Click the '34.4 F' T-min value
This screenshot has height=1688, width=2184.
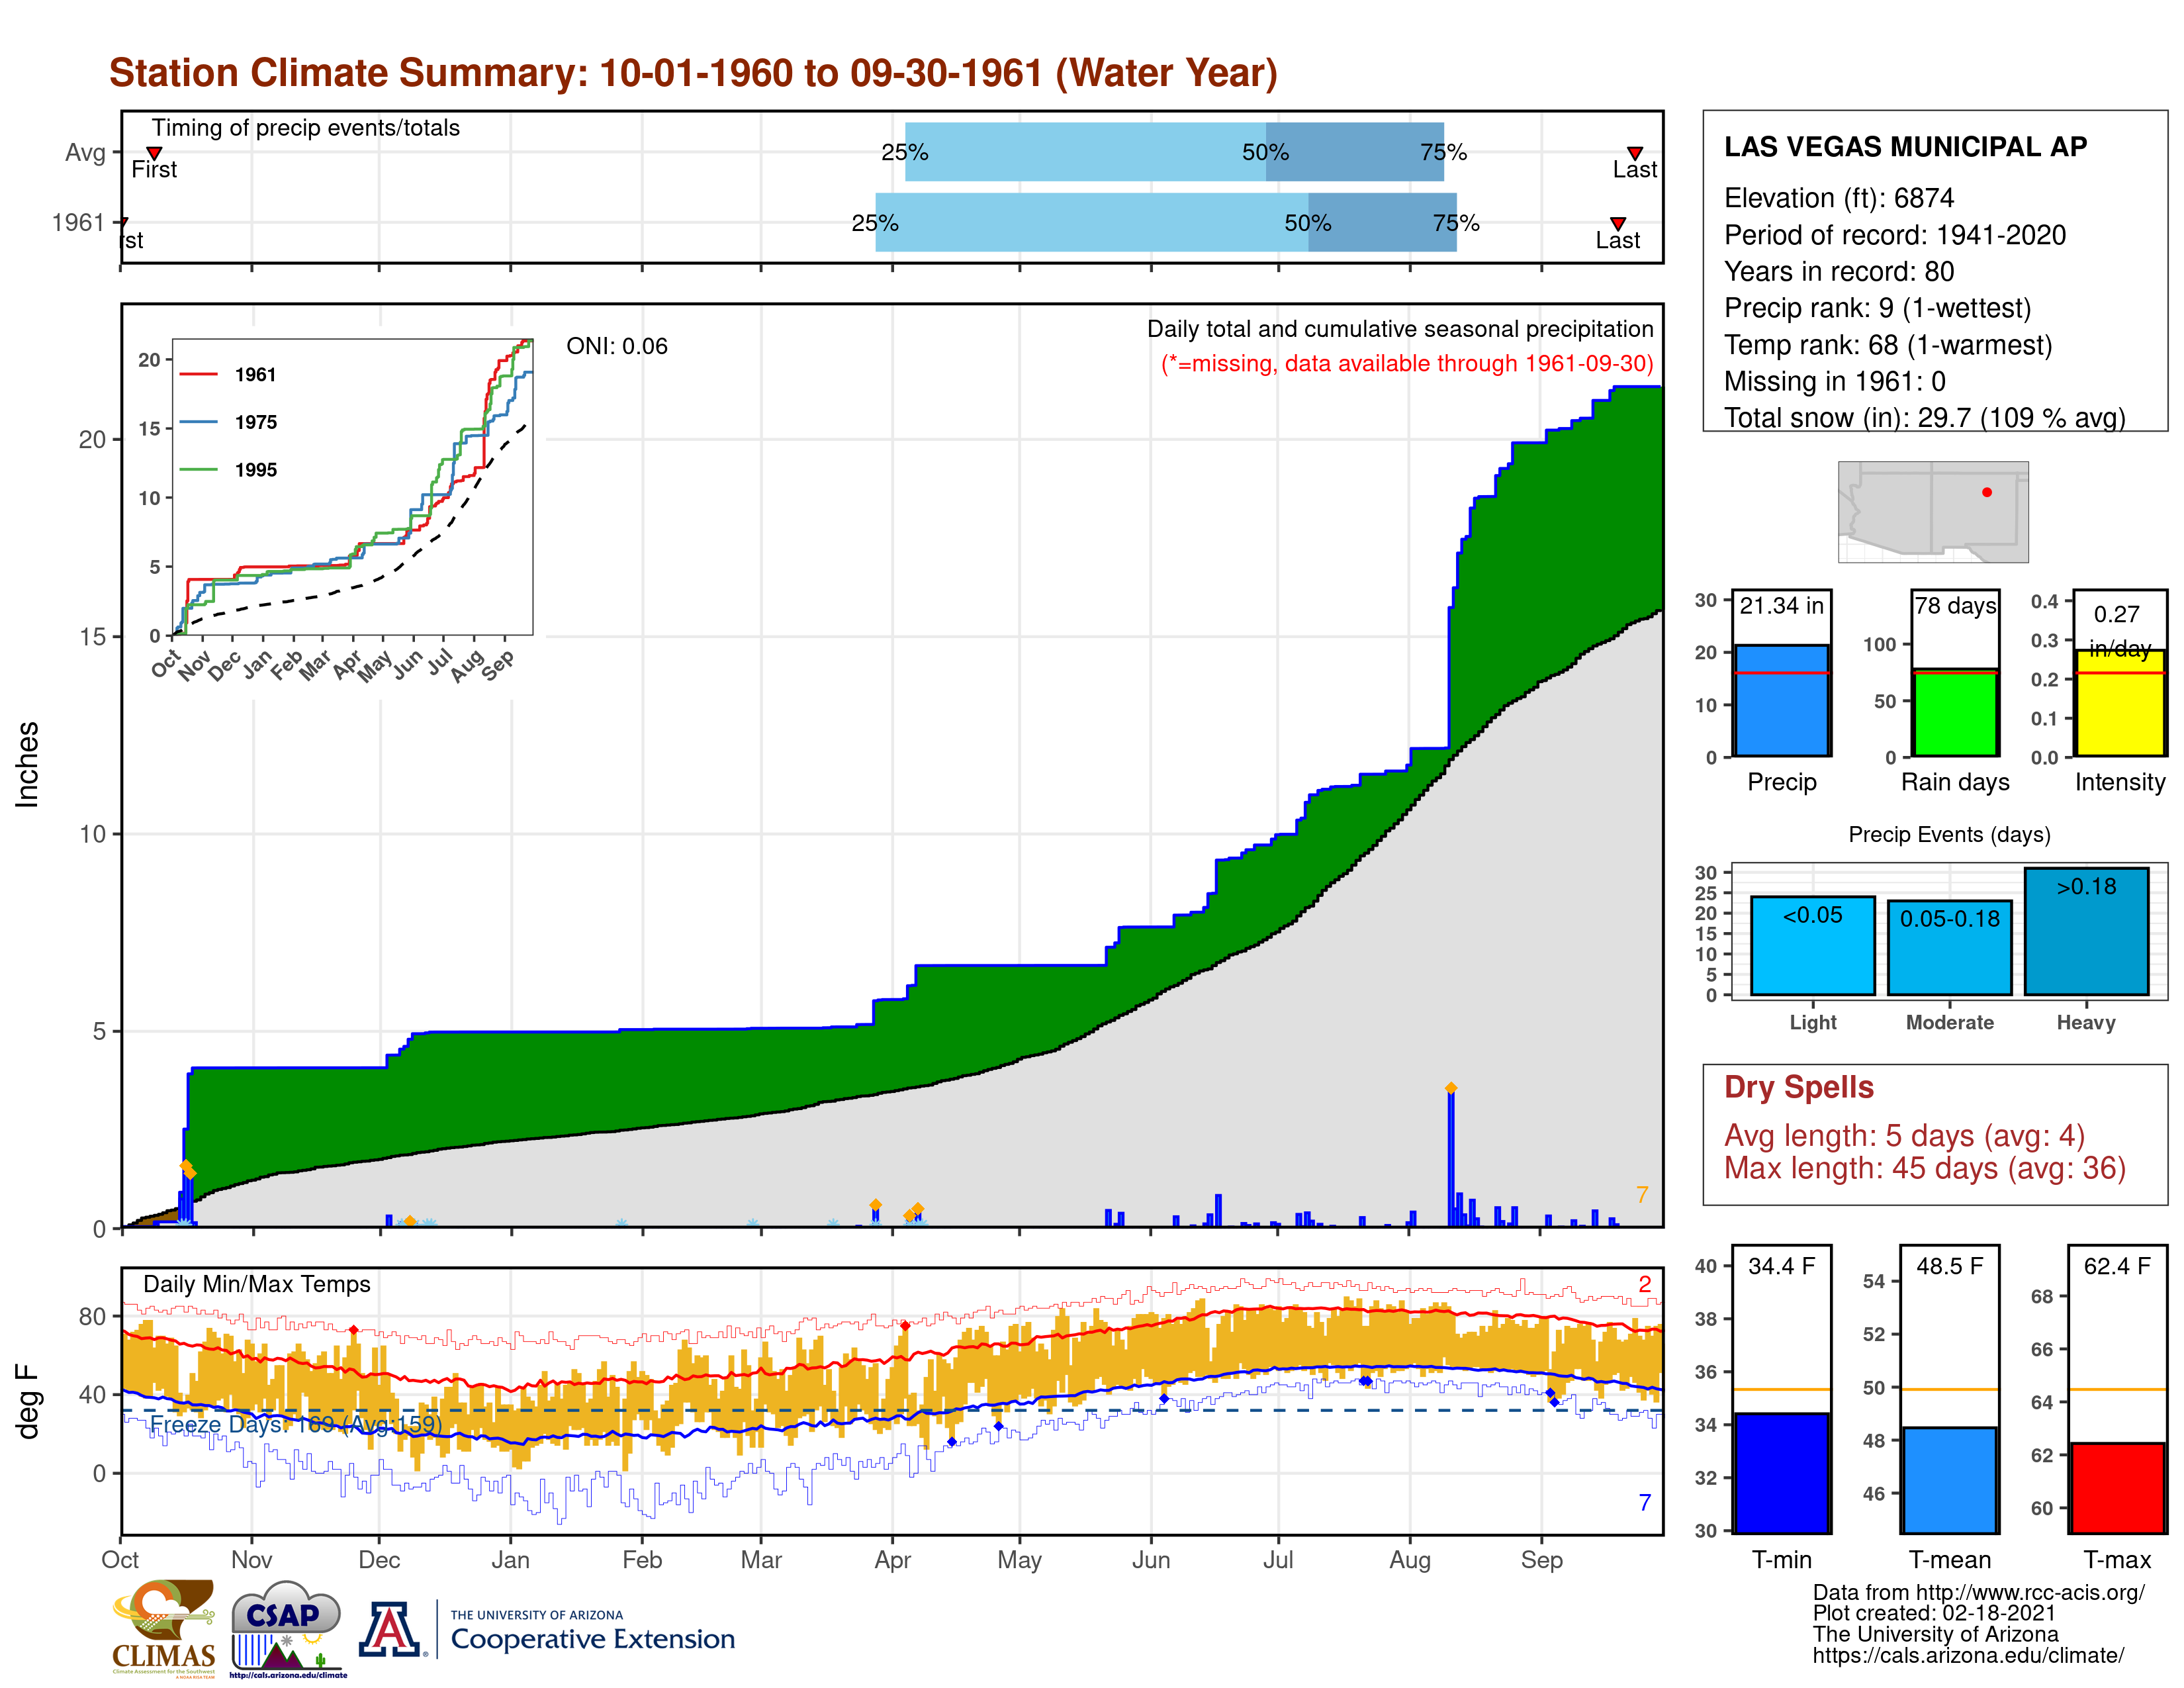point(1782,1266)
